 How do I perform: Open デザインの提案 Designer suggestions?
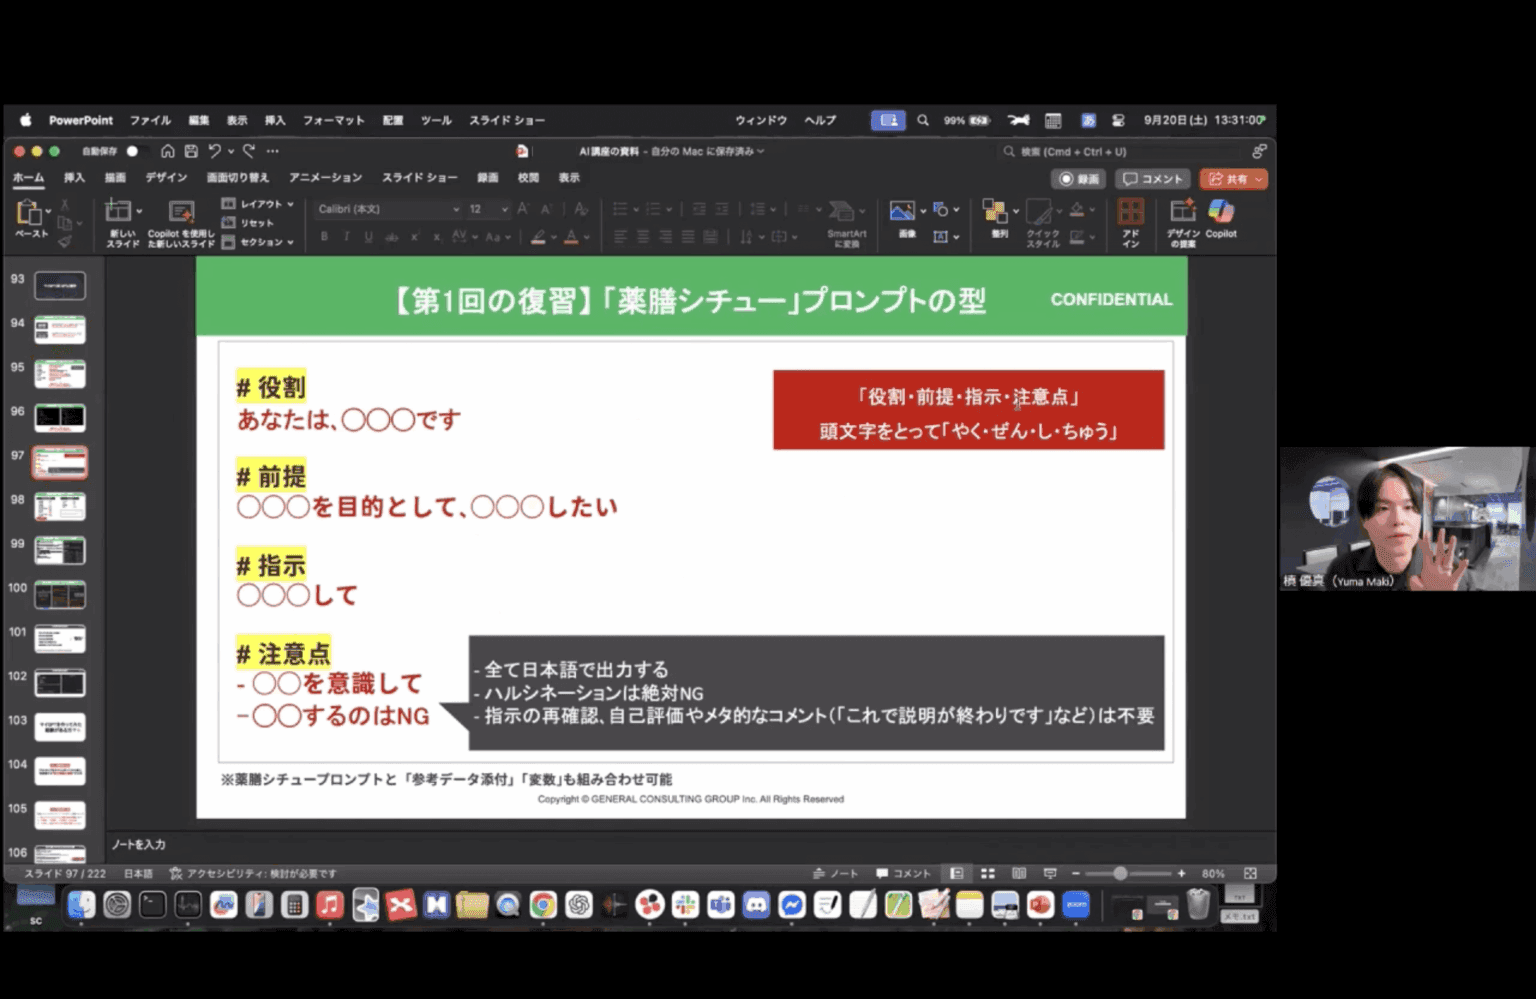tap(1183, 220)
